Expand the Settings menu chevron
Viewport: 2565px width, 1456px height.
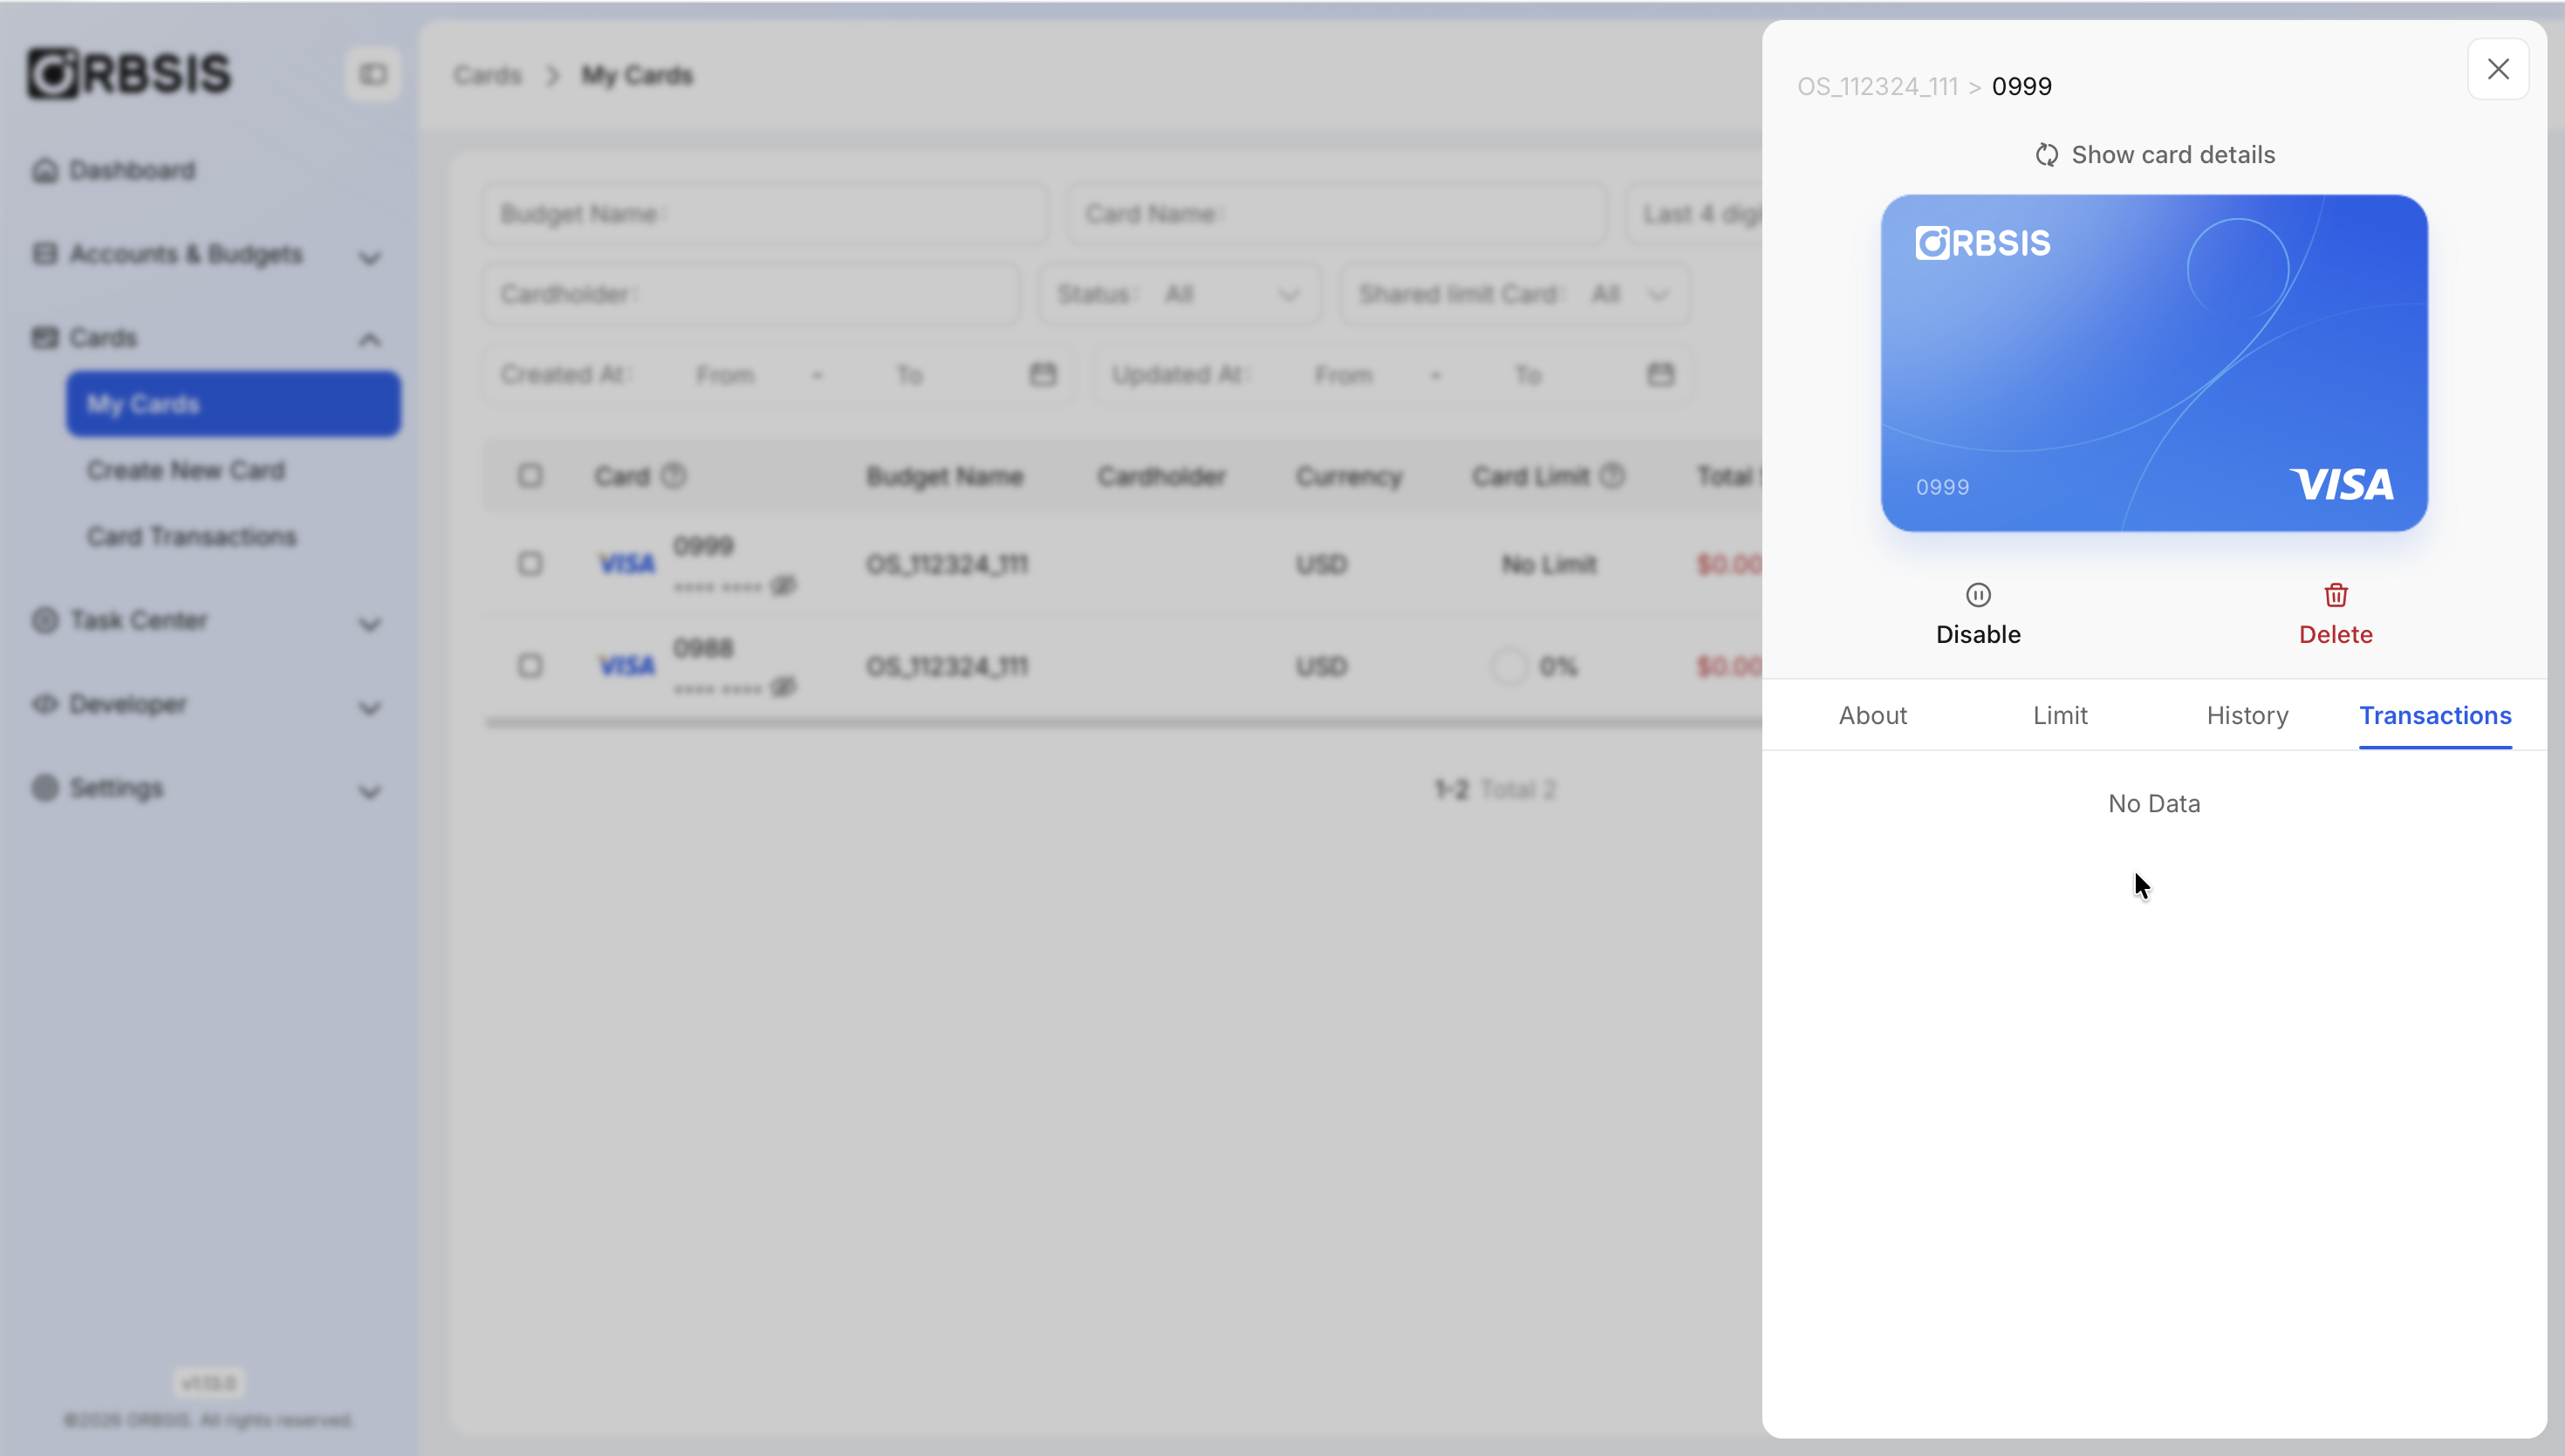(370, 793)
